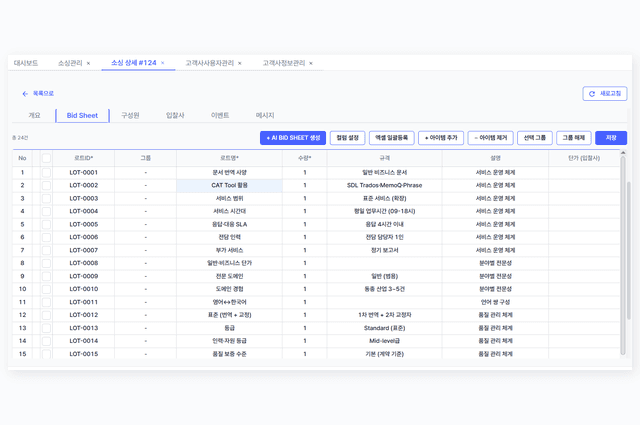Viewport: 640px width, 425px height.
Task: Select the LOT-0008 row checkbox
Action: (x=47, y=263)
